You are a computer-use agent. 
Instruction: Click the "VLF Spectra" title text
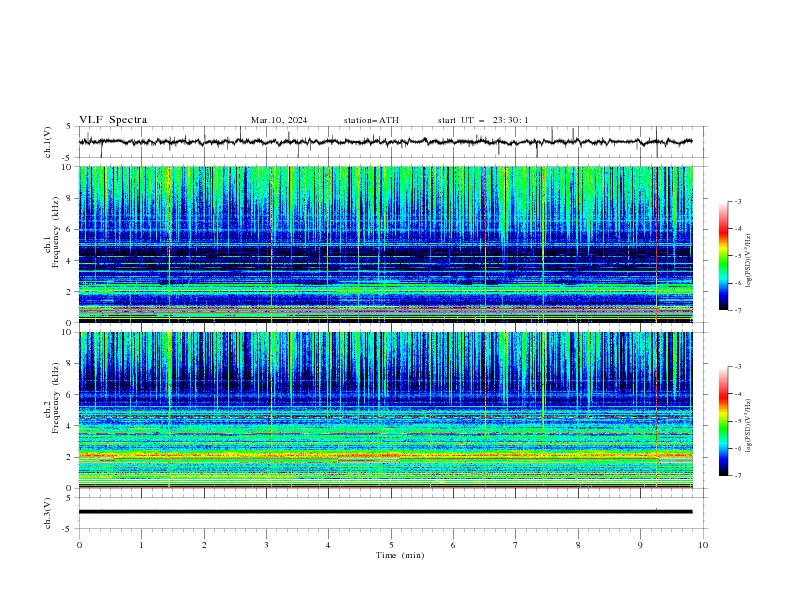pos(113,120)
